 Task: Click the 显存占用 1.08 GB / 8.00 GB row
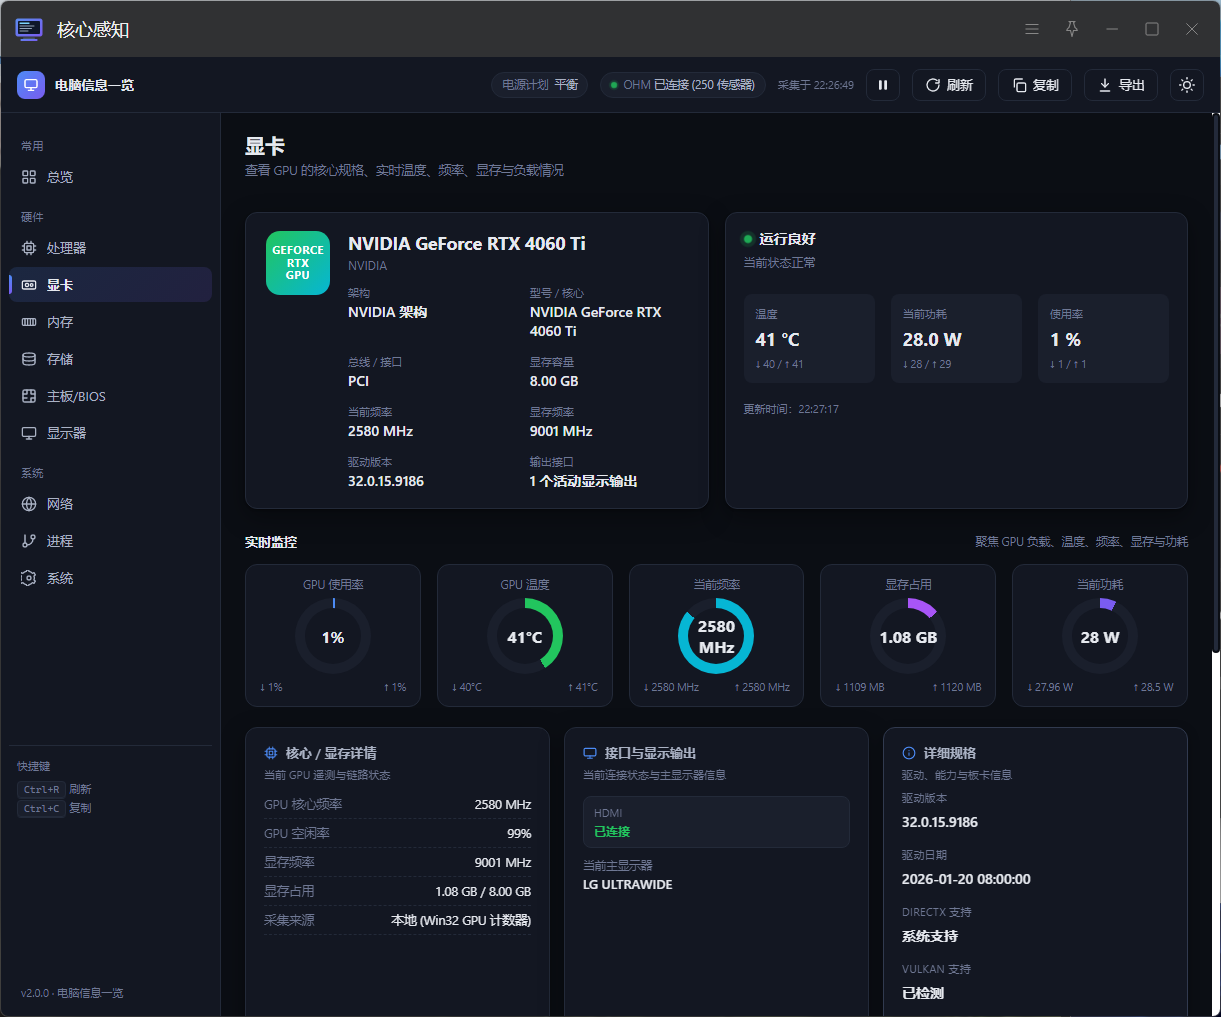[397, 891]
